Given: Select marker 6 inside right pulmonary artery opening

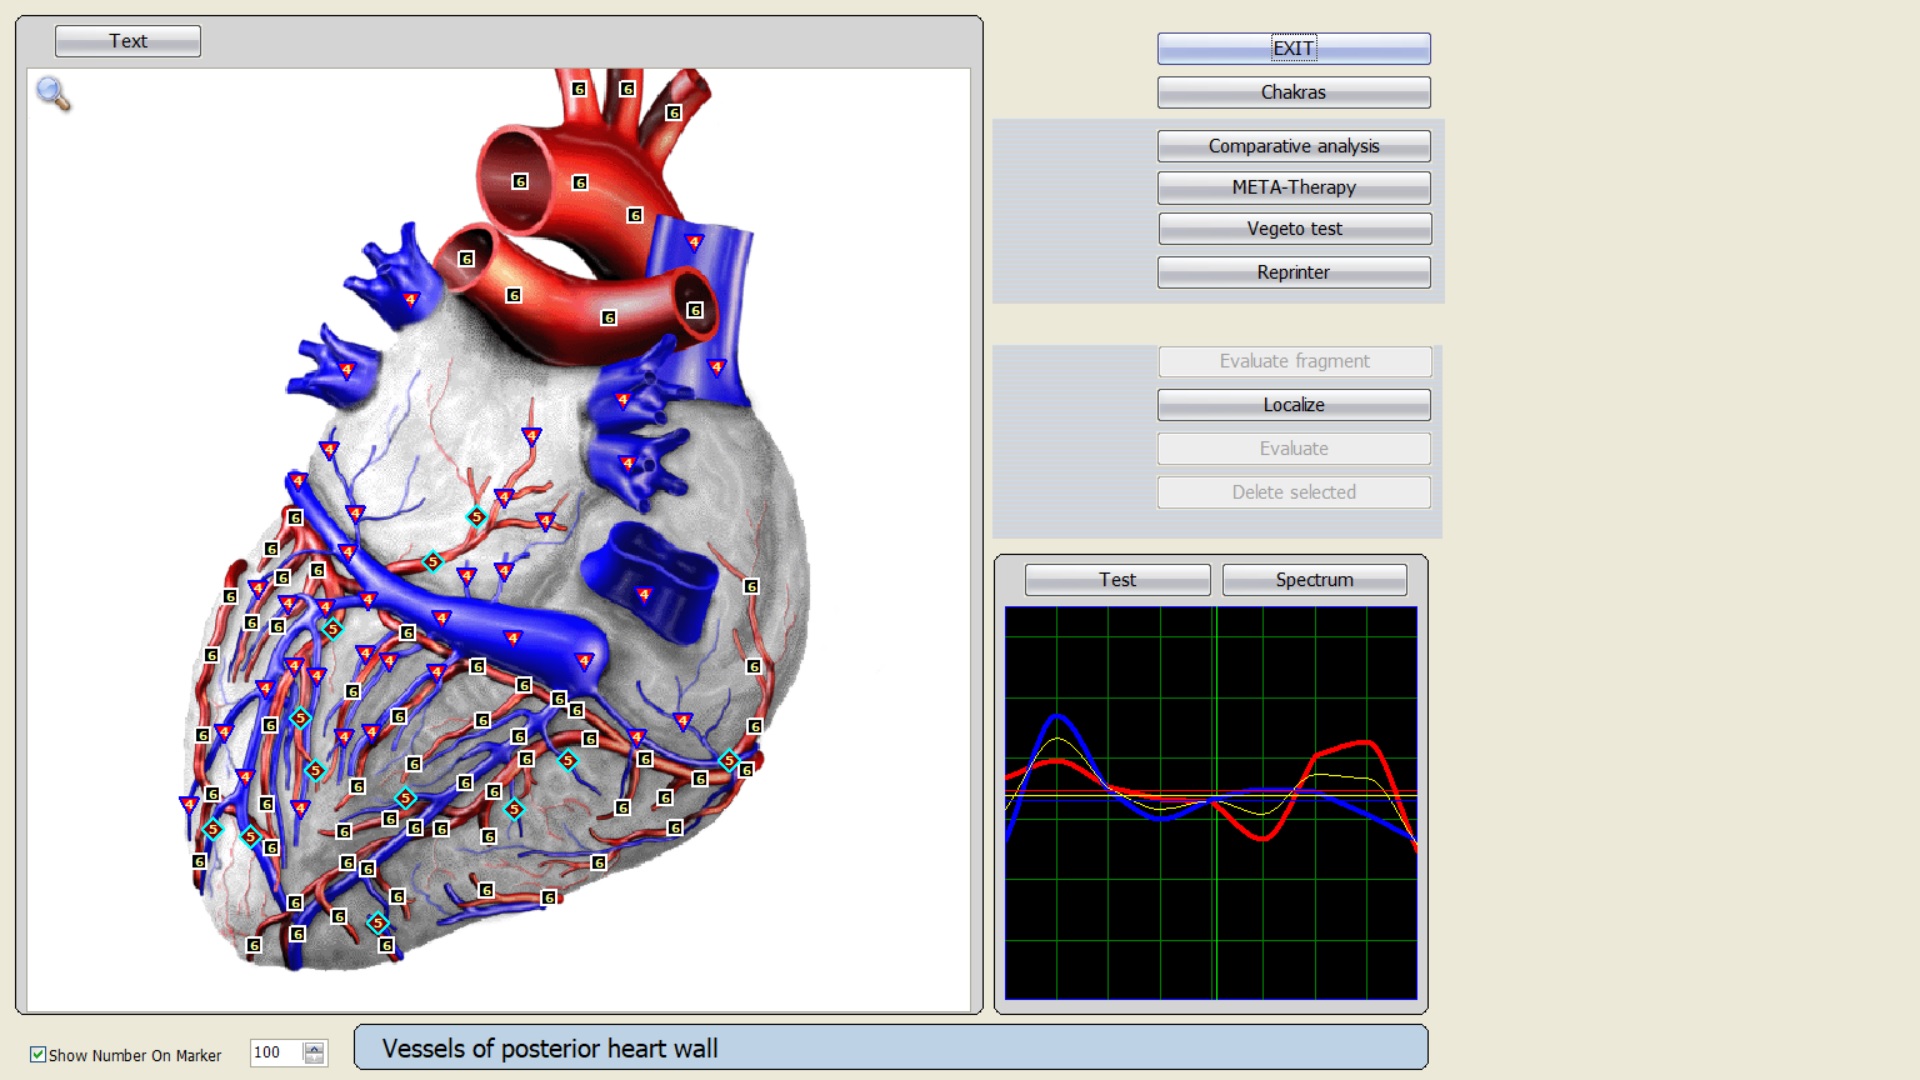Looking at the screenshot, I should (695, 310).
